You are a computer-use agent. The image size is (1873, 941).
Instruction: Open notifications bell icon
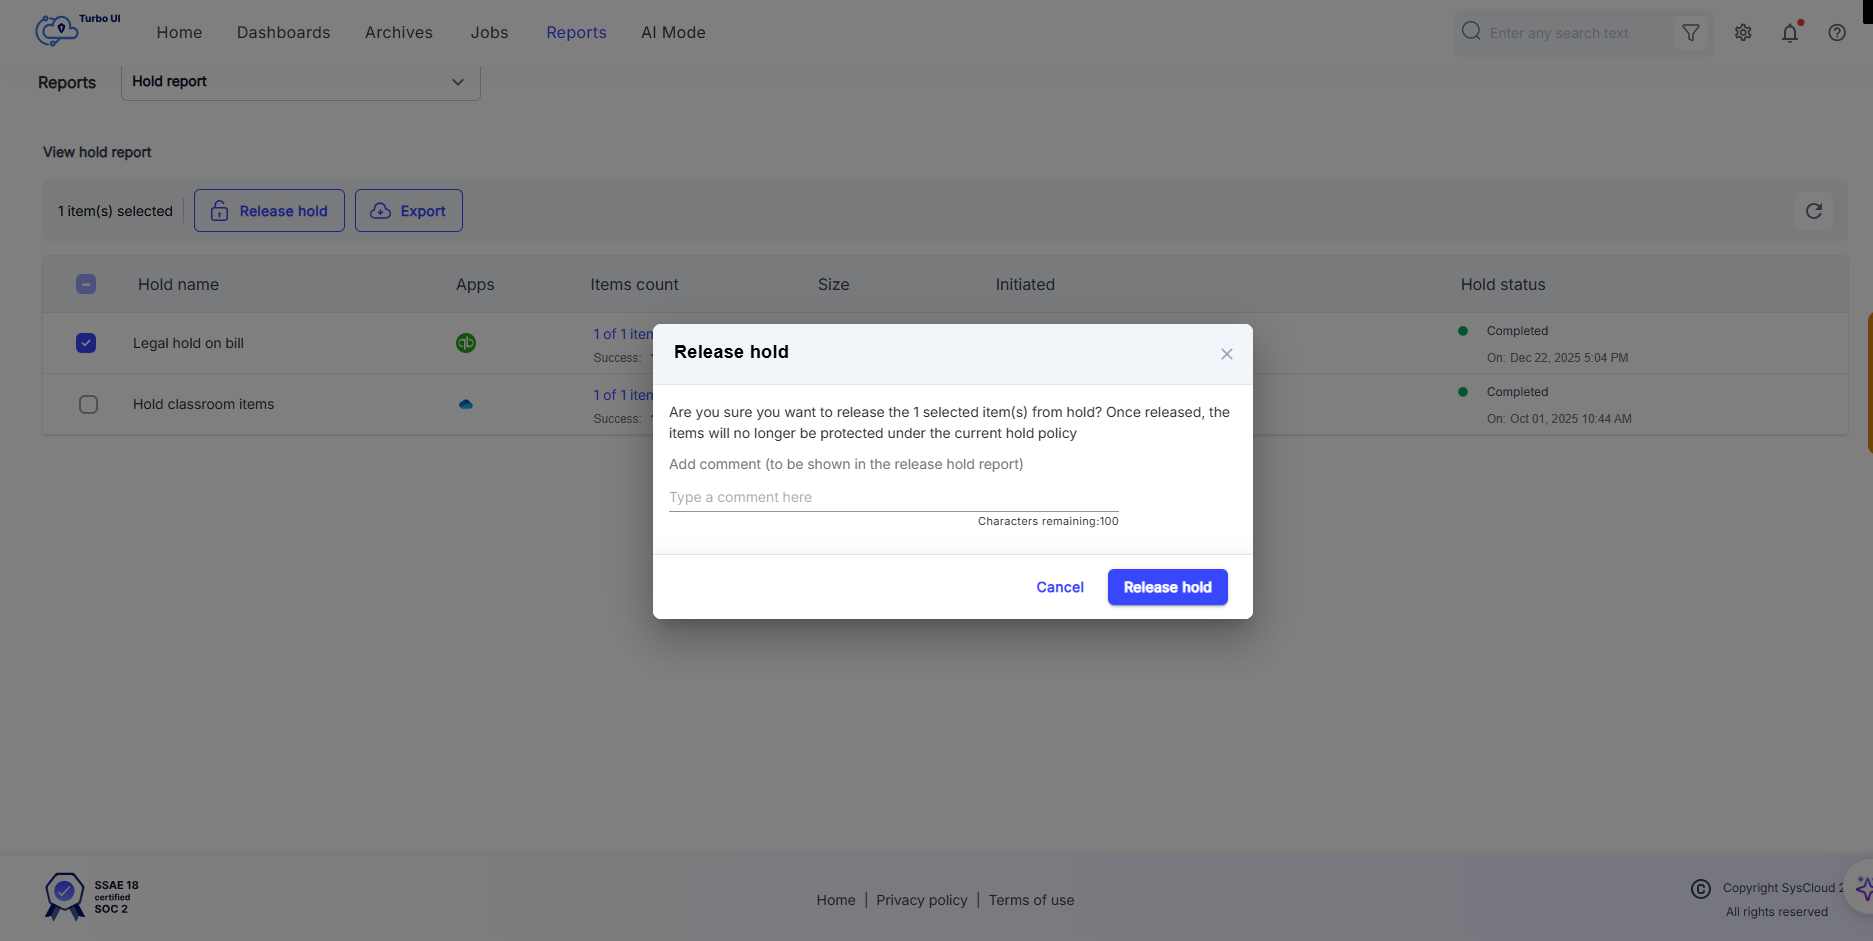tap(1790, 33)
